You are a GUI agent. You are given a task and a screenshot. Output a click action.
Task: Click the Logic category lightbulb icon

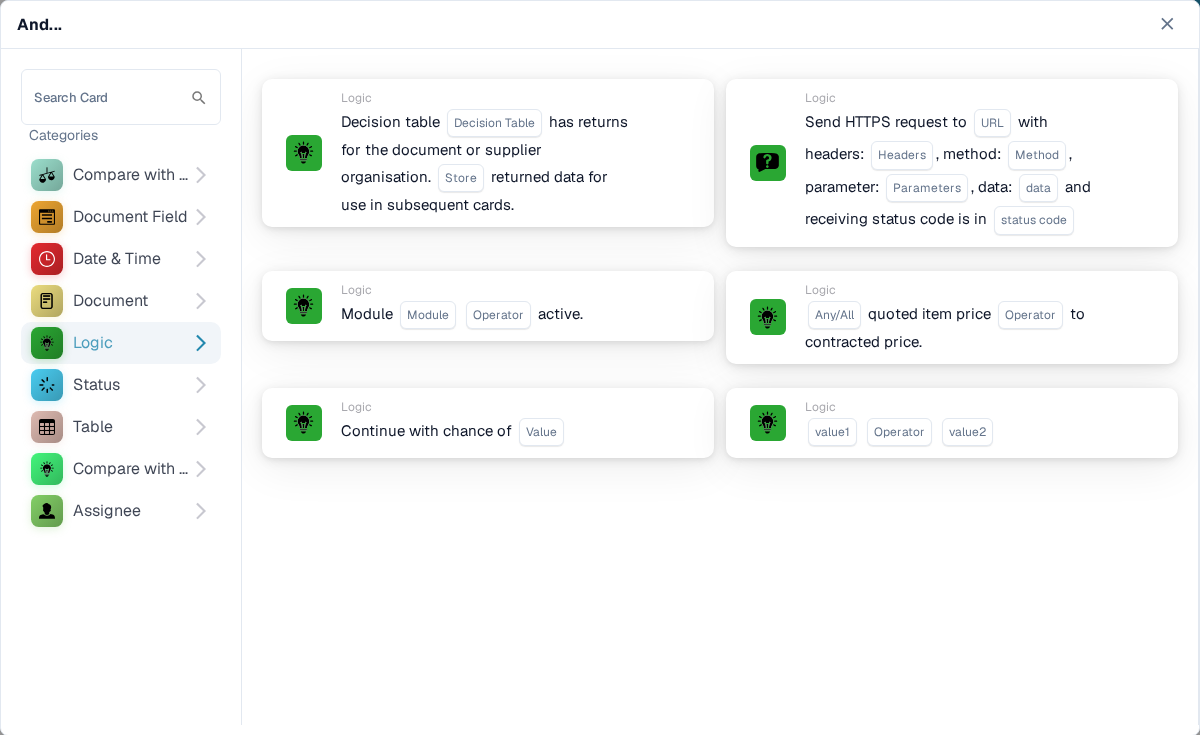tap(47, 343)
